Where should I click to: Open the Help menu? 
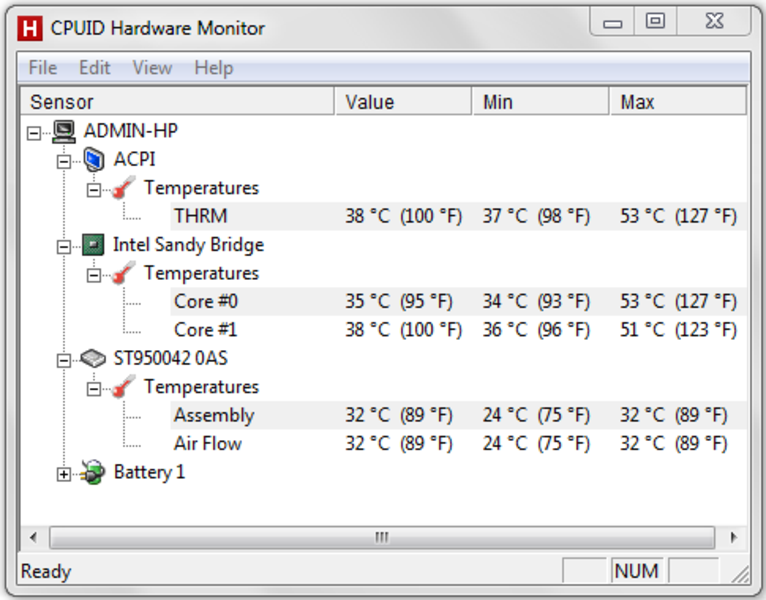[213, 67]
